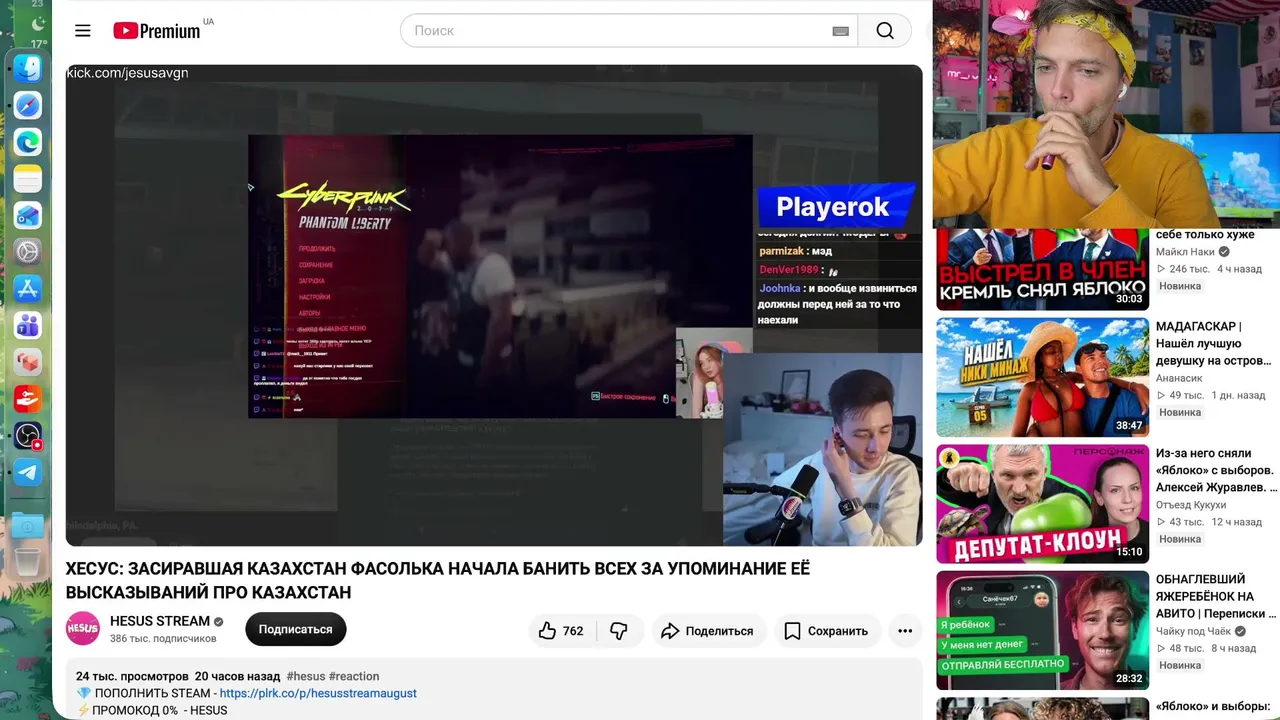Click the #hesus hashtag
This screenshot has height=720, width=1280.
(x=305, y=676)
